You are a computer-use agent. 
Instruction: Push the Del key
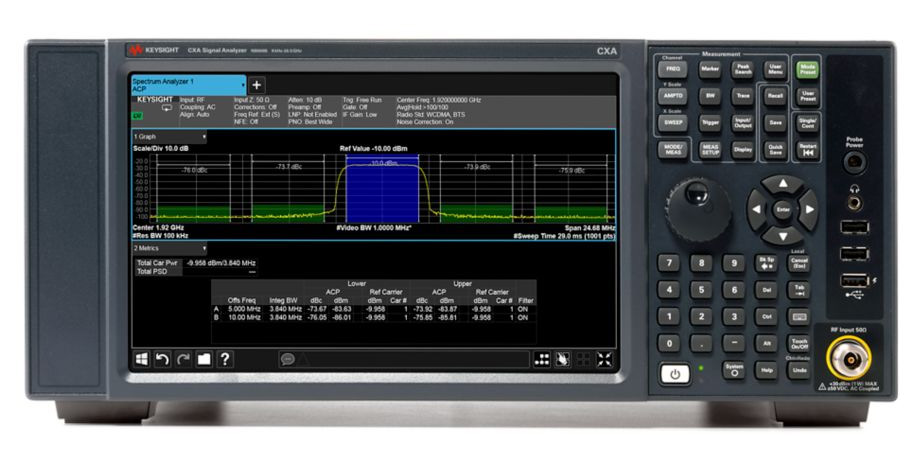tap(766, 289)
